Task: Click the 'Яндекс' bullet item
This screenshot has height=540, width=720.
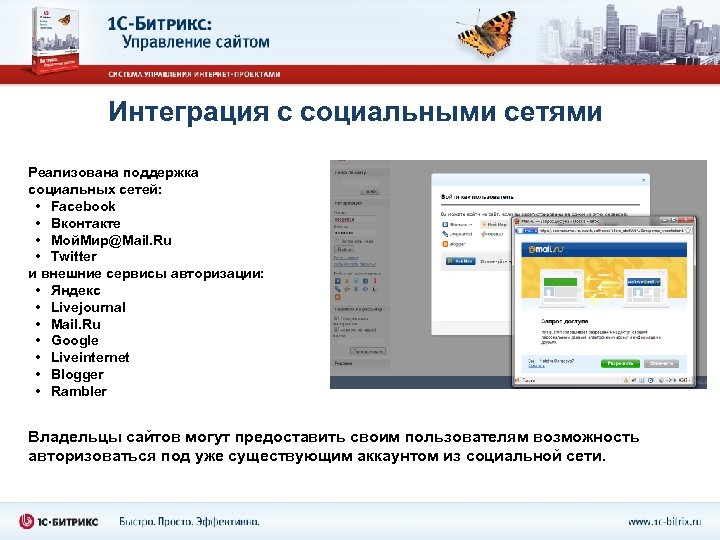Action: tap(76, 291)
